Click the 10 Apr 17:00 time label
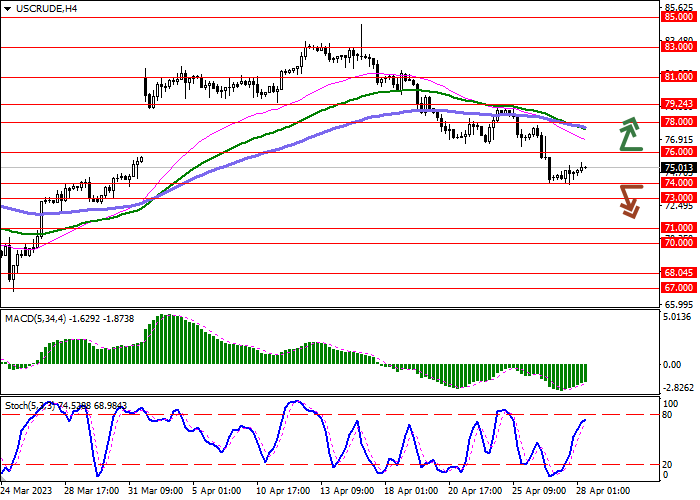Screen dimensions: 700x500 point(284,491)
